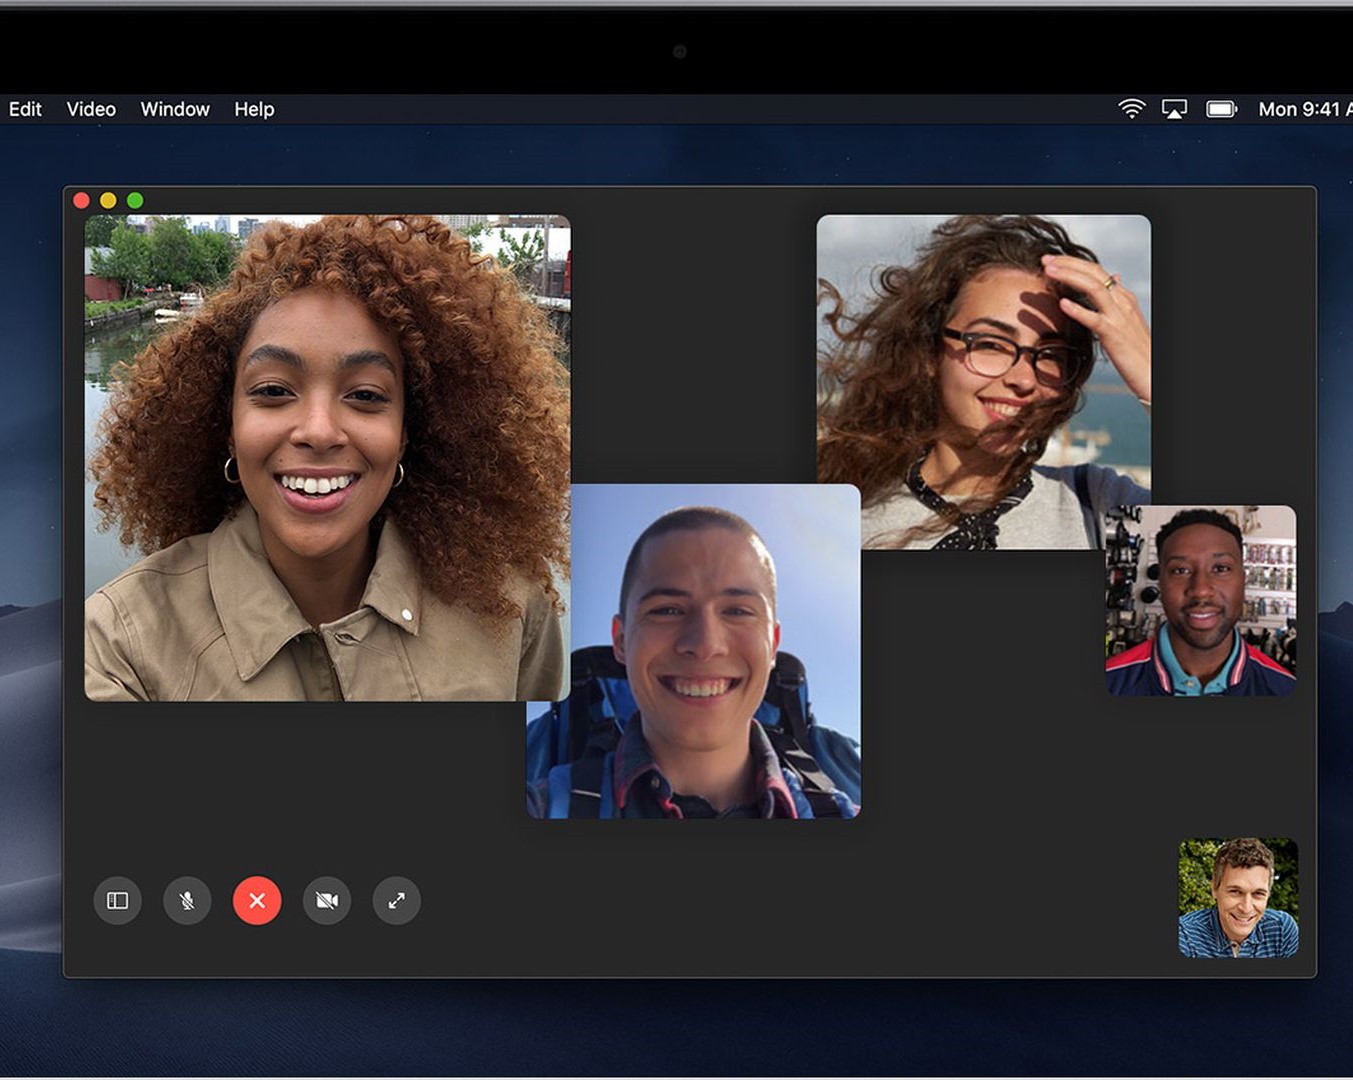Open the AirPlay display menu
The image size is (1353, 1080).
1174,109
